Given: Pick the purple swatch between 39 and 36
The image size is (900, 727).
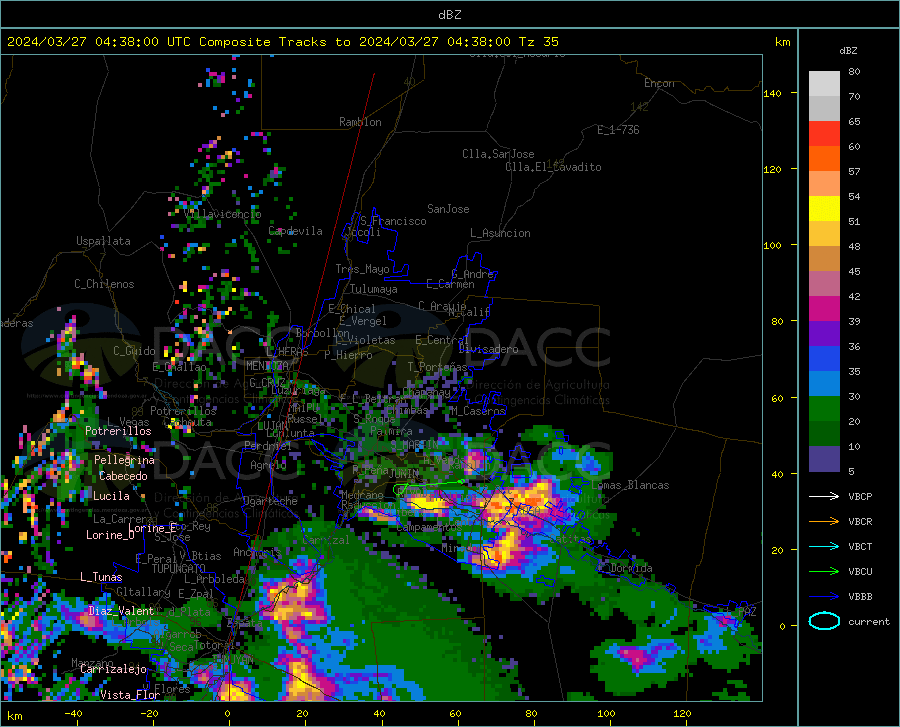Looking at the screenshot, I should 824,334.
